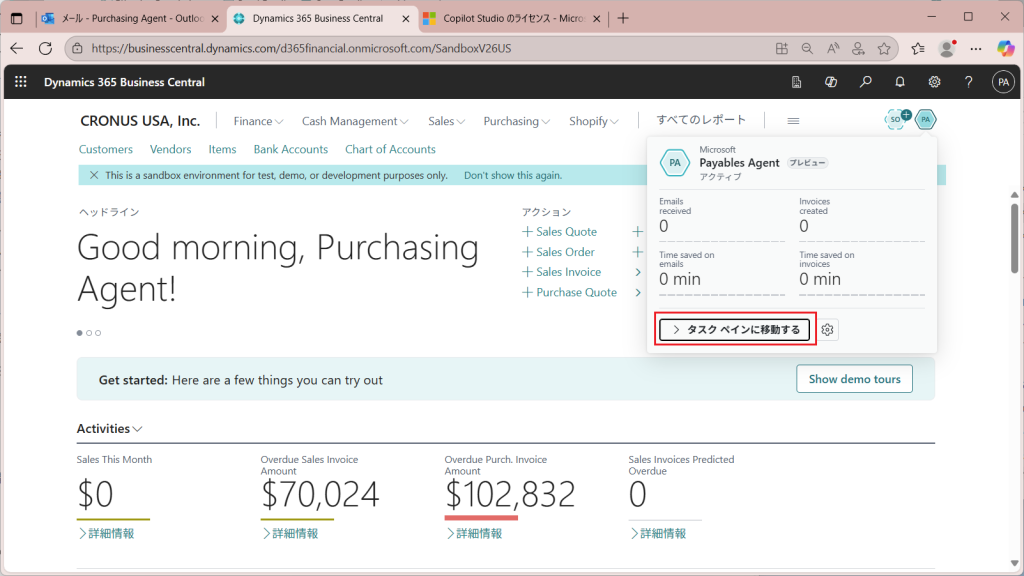This screenshot has height=576, width=1024.
Task: Create a new Purchase Quote action
Action: [x=569, y=292]
